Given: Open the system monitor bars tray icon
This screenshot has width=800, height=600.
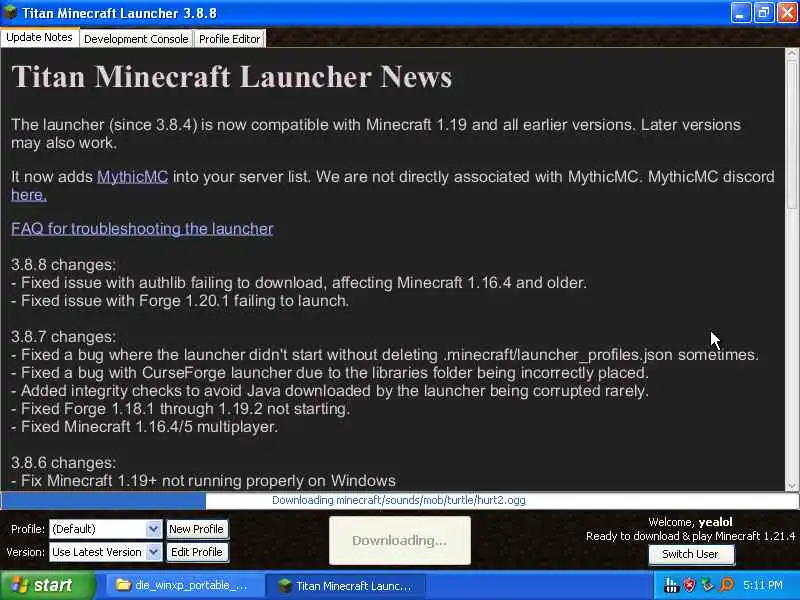Looking at the screenshot, I should click(671, 585).
